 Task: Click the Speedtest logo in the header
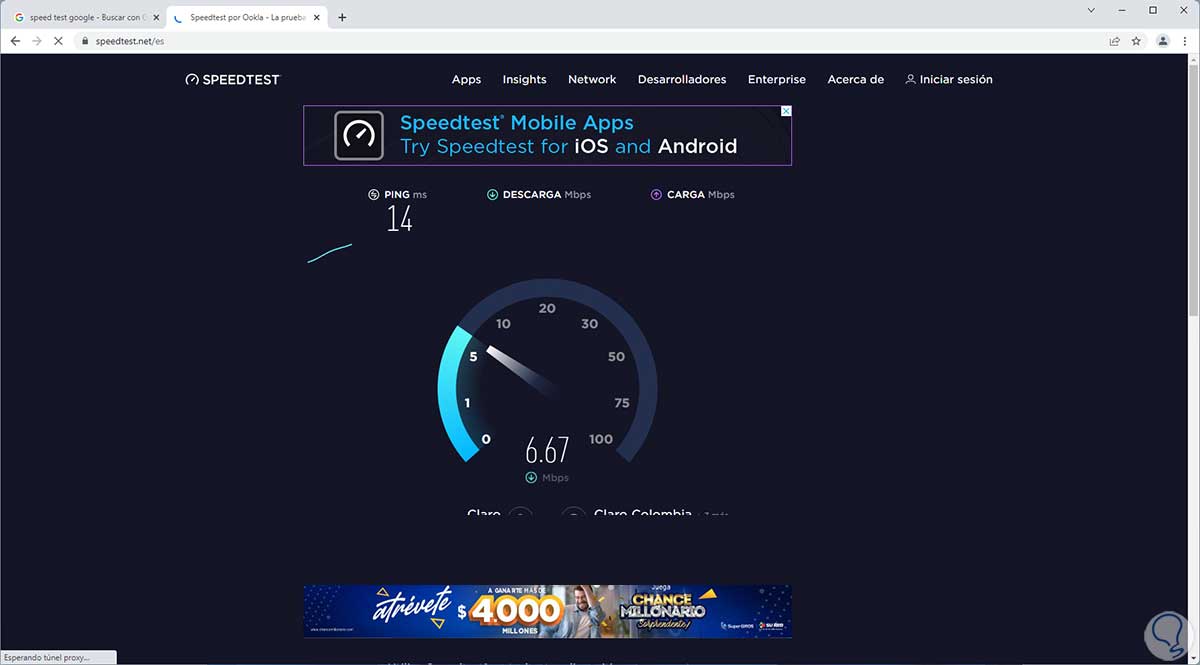pos(233,79)
